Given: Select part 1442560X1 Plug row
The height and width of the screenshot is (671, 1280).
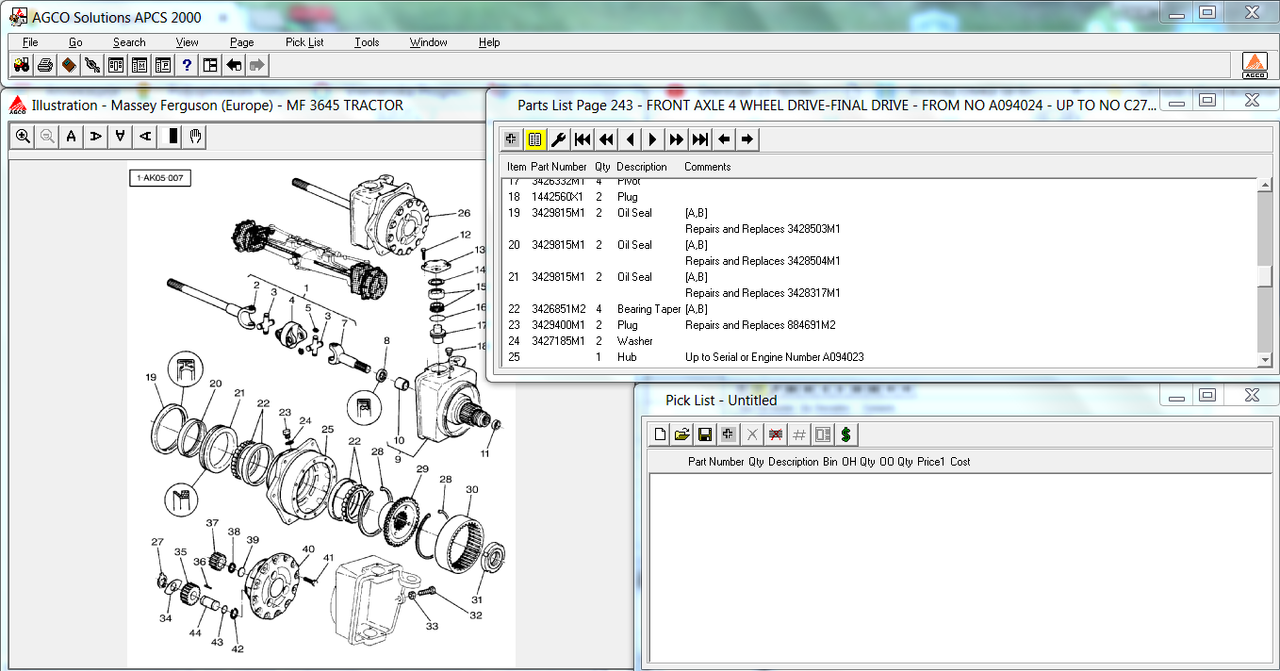Looking at the screenshot, I should pyautogui.click(x=880, y=197).
